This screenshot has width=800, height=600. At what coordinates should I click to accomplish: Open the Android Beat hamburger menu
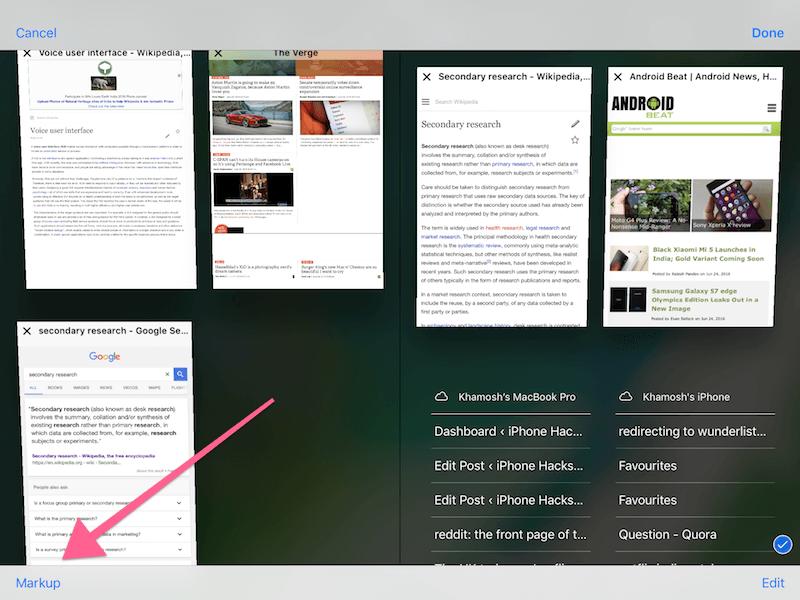pos(772,108)
